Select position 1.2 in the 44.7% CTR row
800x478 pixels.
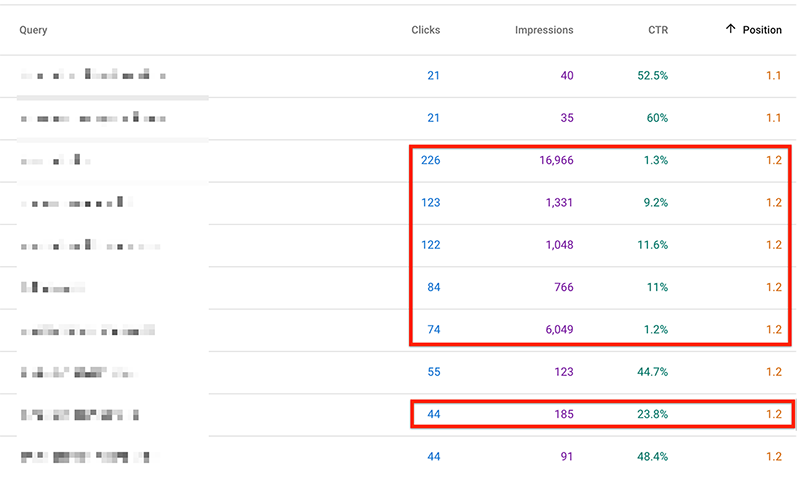[x=773, y=372]
